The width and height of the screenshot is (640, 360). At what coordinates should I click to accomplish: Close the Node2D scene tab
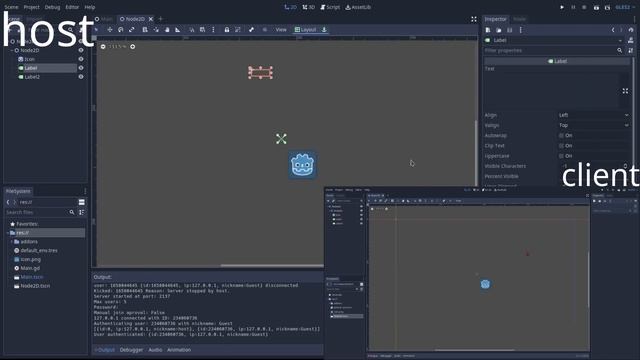(151, 19)
